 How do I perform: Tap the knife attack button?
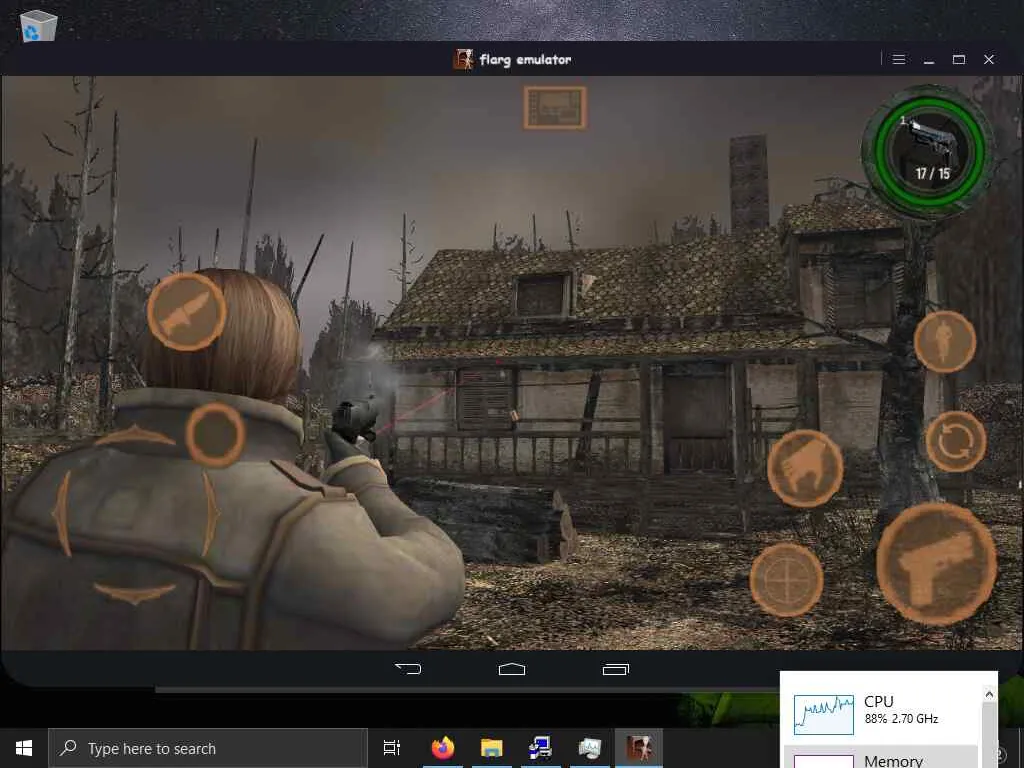(x=187, y=312)
